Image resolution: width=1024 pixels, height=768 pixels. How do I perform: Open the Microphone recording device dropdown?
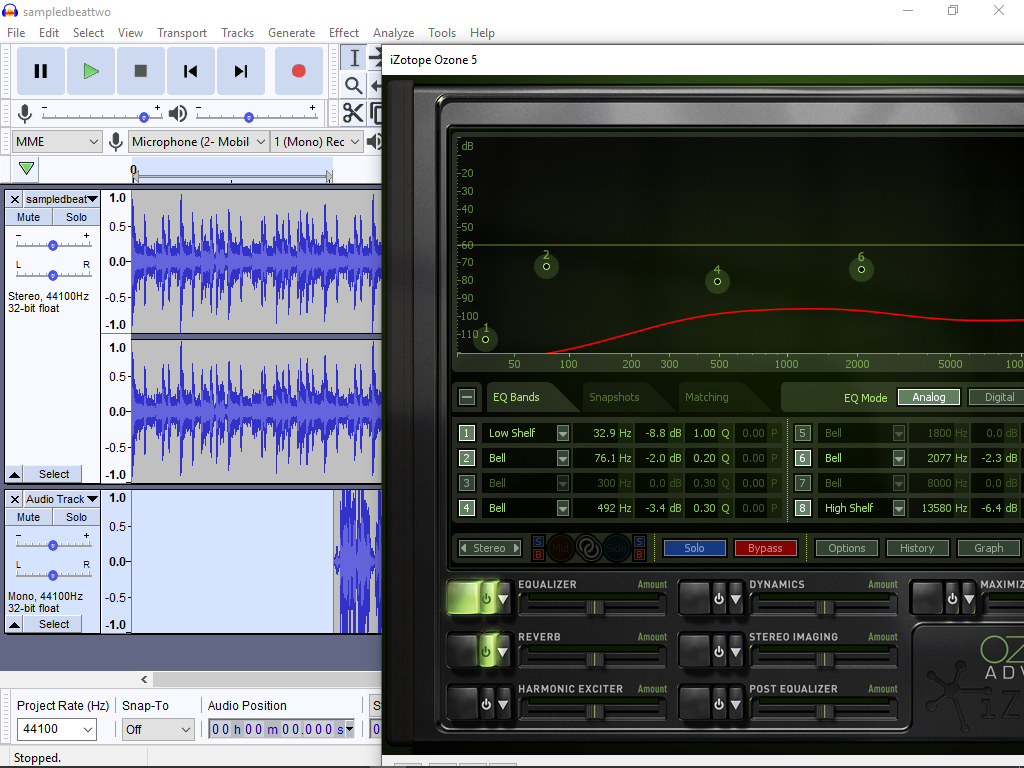(199, 142)
